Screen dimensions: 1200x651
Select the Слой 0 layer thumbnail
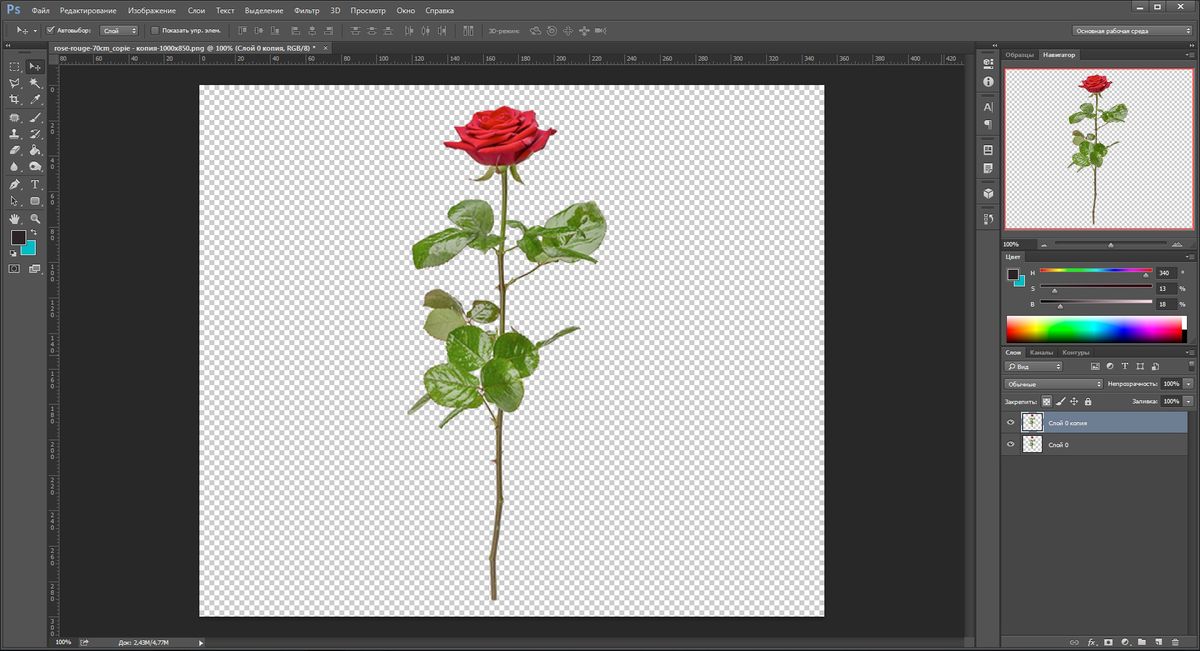click(1032, 444)
